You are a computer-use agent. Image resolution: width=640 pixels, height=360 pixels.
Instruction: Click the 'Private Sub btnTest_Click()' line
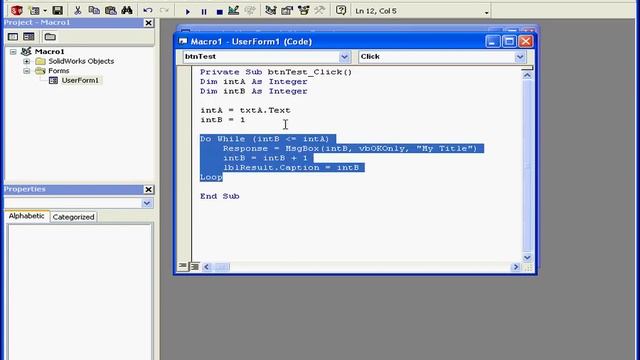[276, 72]
